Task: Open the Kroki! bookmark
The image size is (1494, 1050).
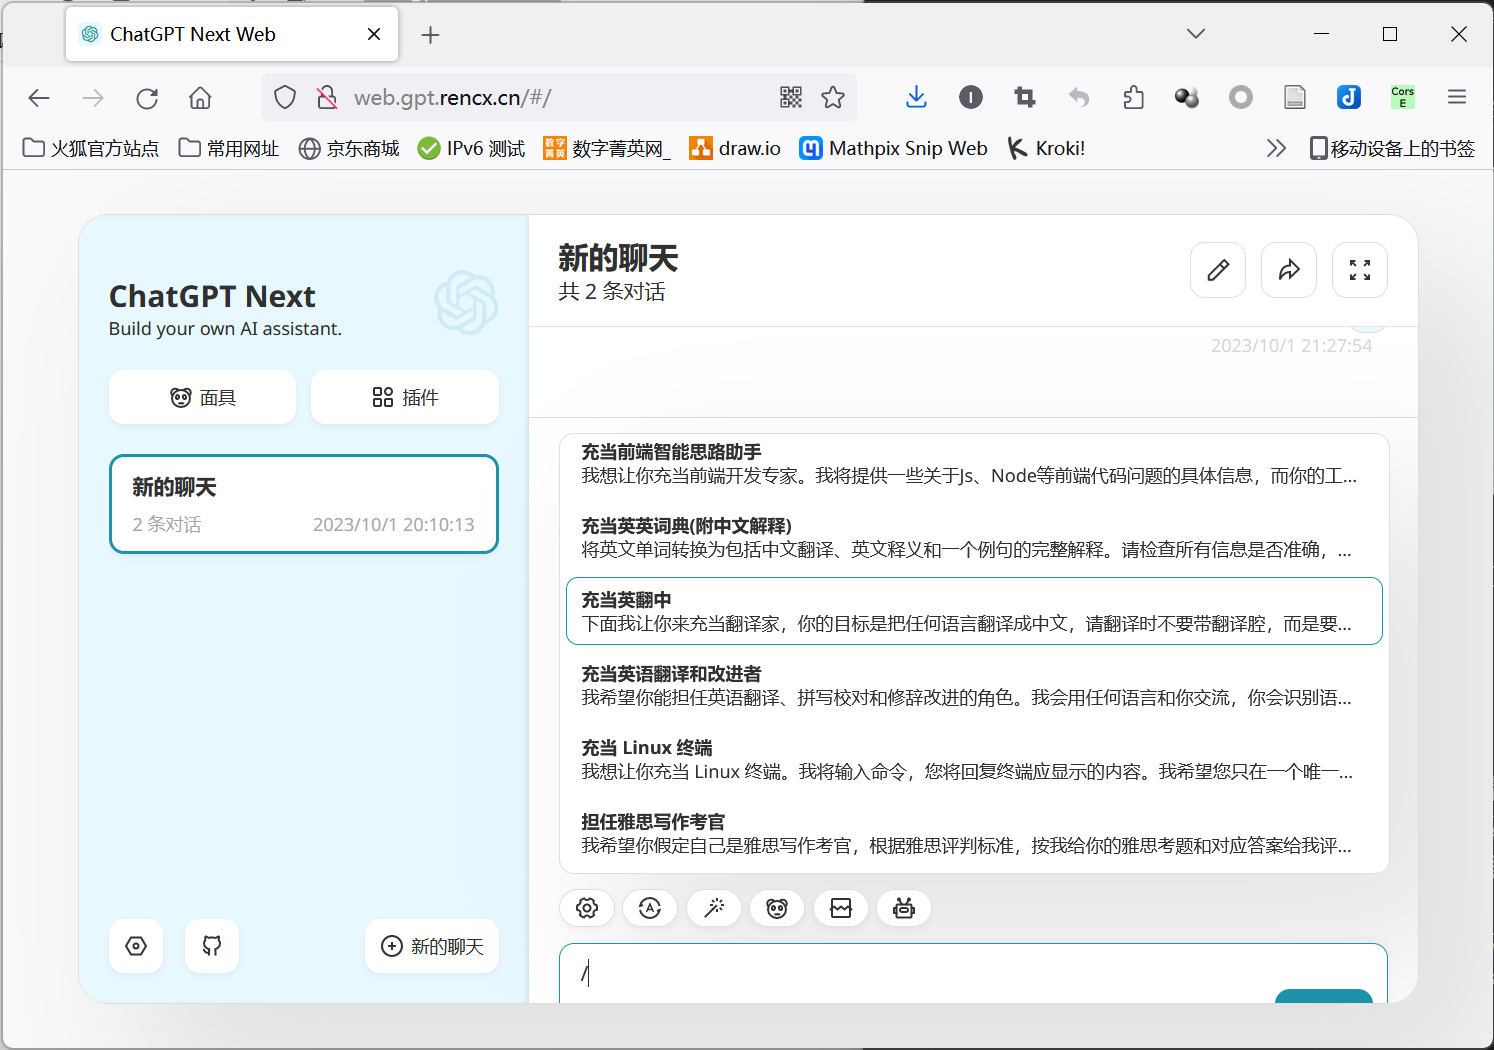Action: [1046, 148]
